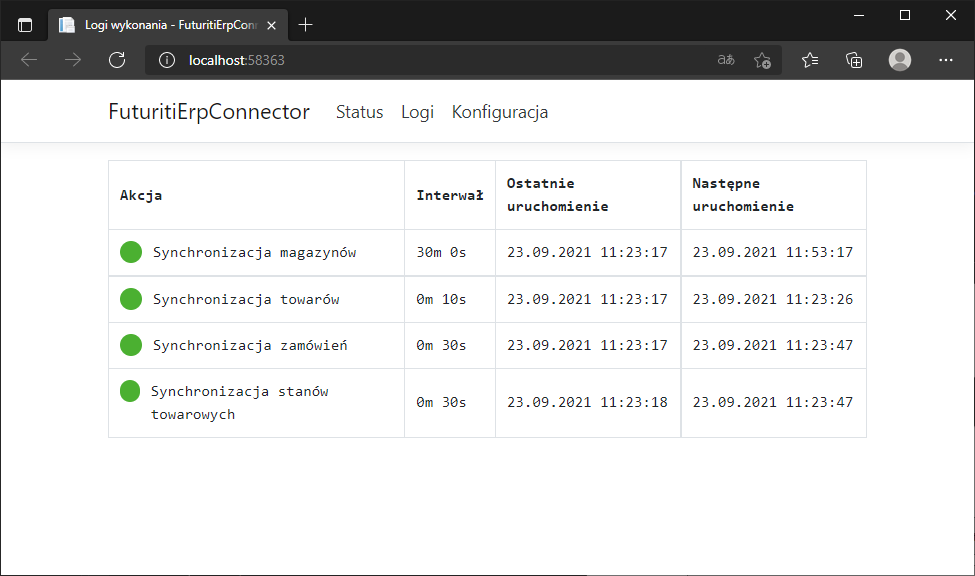
Task: Open the Collections icon
Action: click(854, 60)
